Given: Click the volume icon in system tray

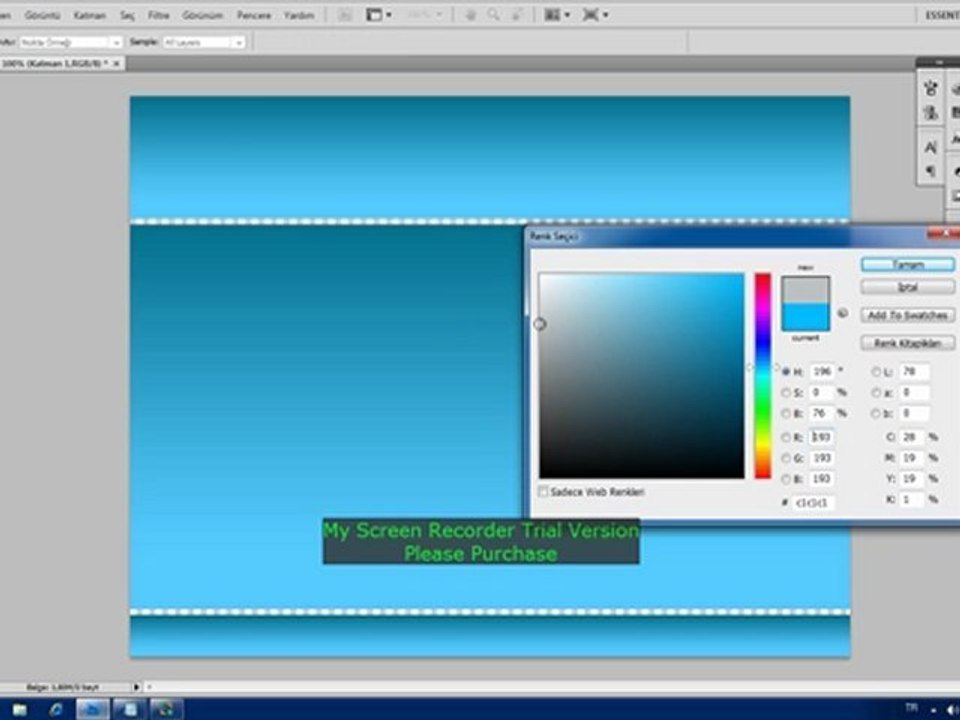Looking at the screenshot, I should (953, 709).
